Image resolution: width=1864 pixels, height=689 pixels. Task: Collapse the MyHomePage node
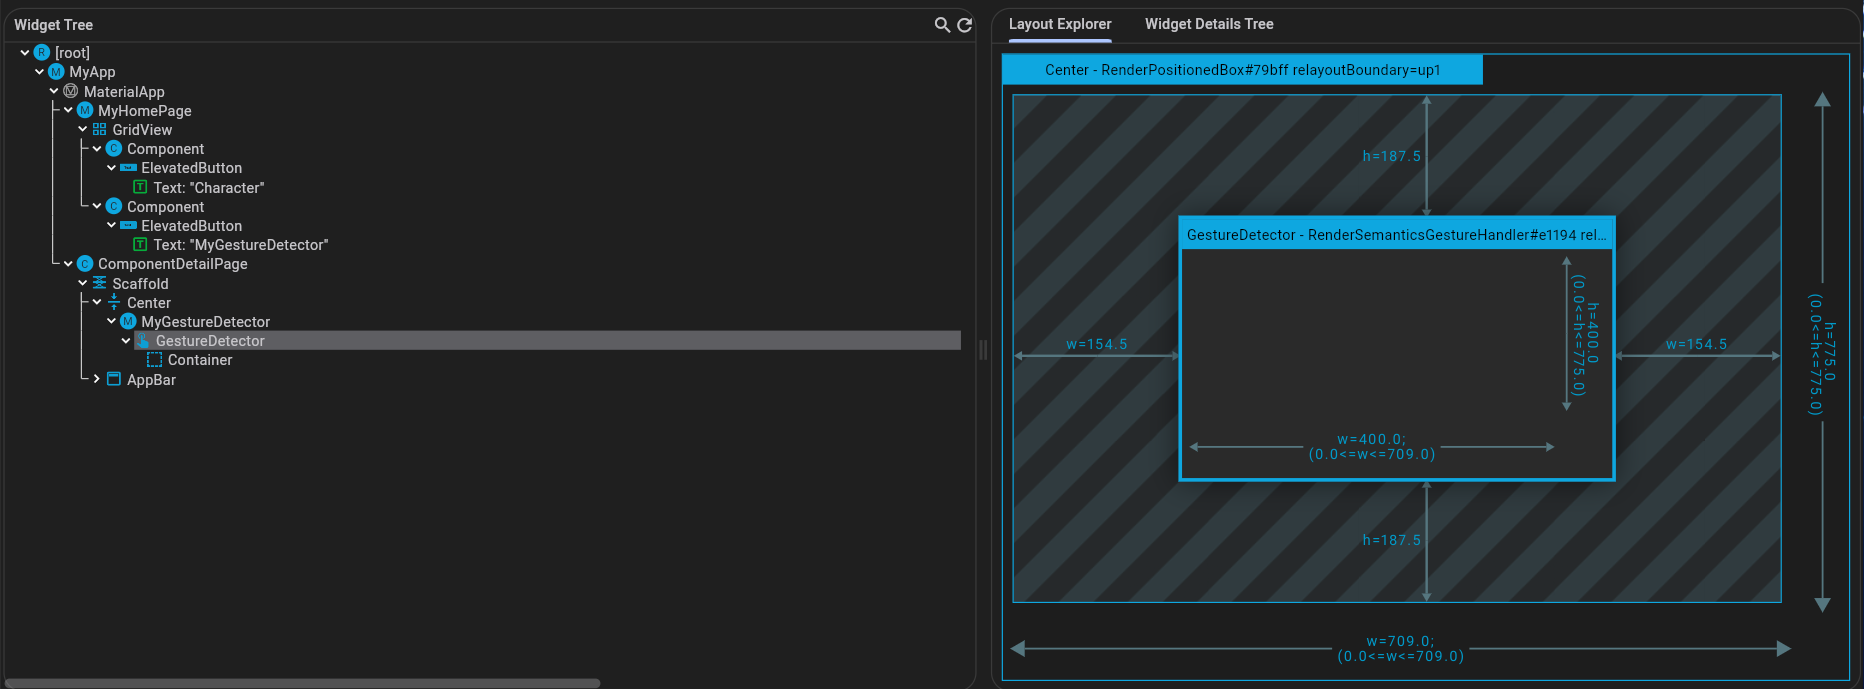pos(68,110)
